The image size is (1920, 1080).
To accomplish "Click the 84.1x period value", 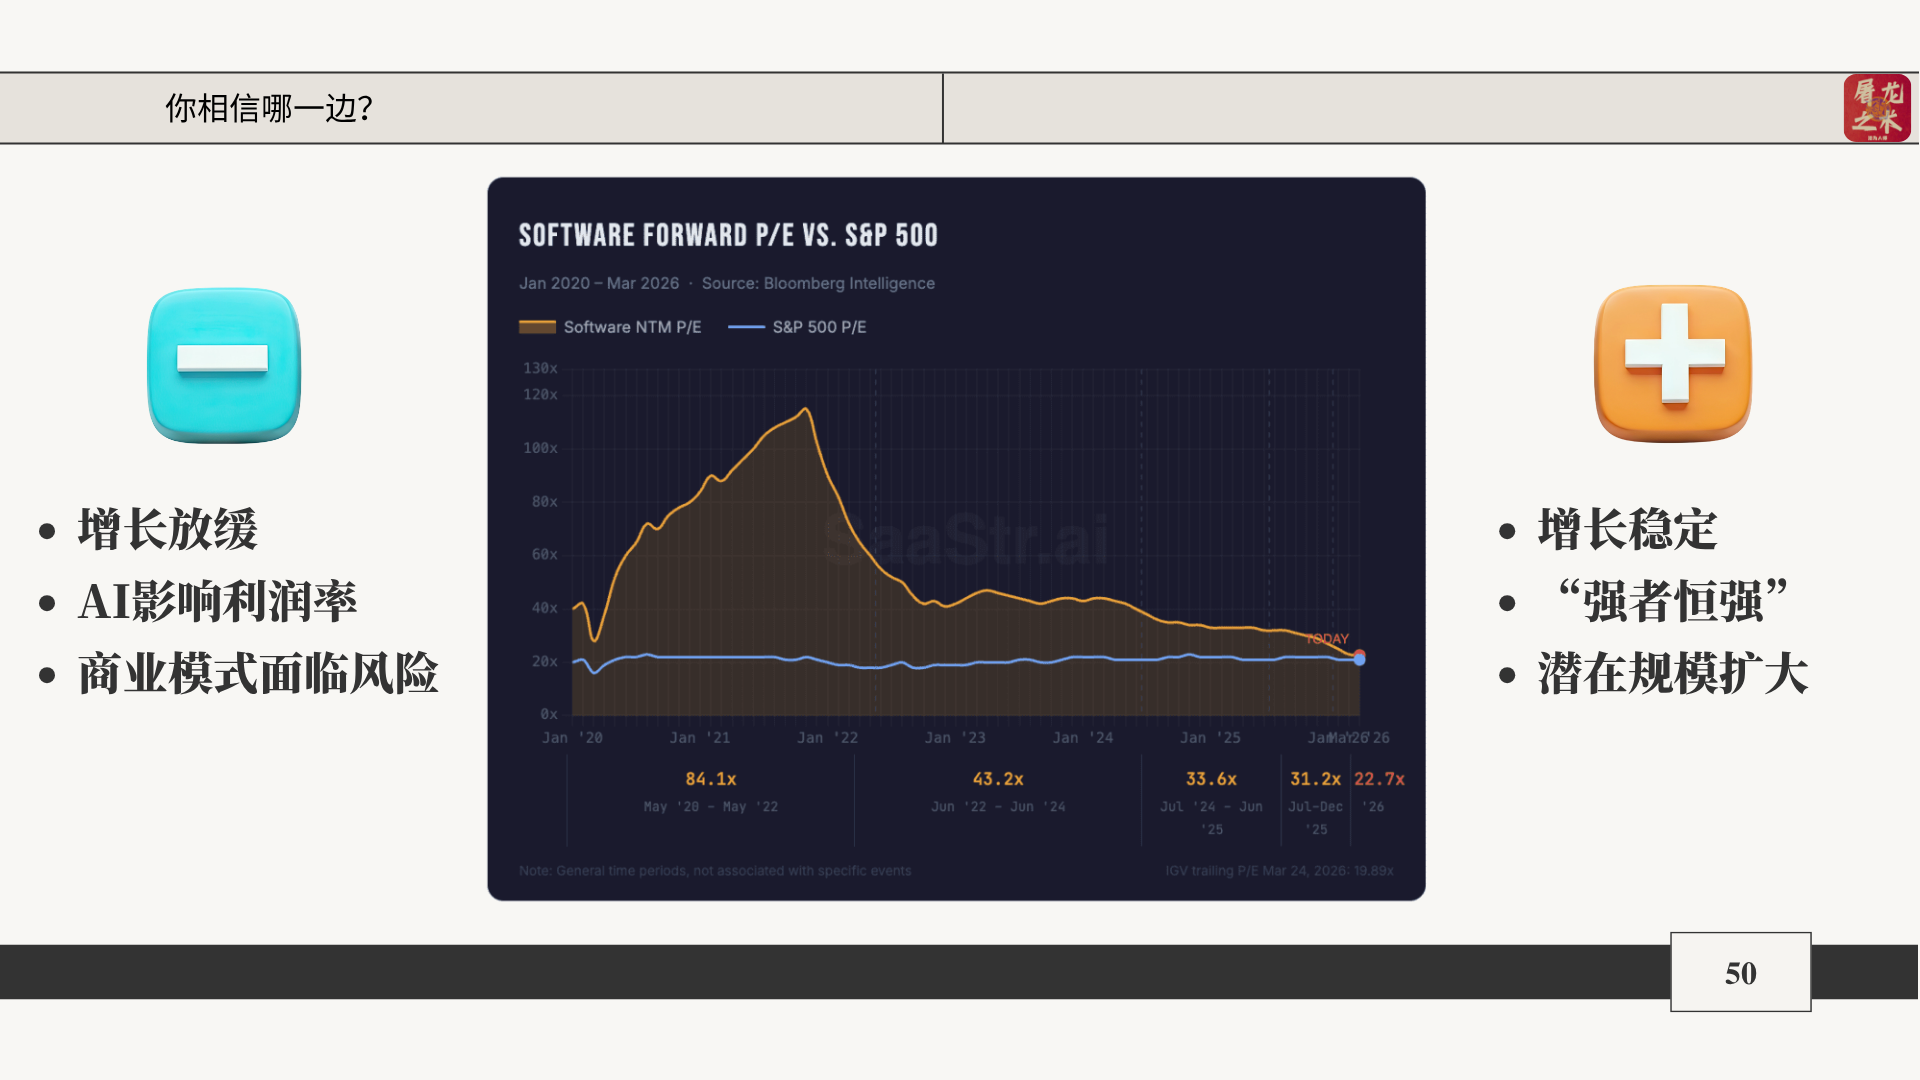I will [x=710, y=779].
